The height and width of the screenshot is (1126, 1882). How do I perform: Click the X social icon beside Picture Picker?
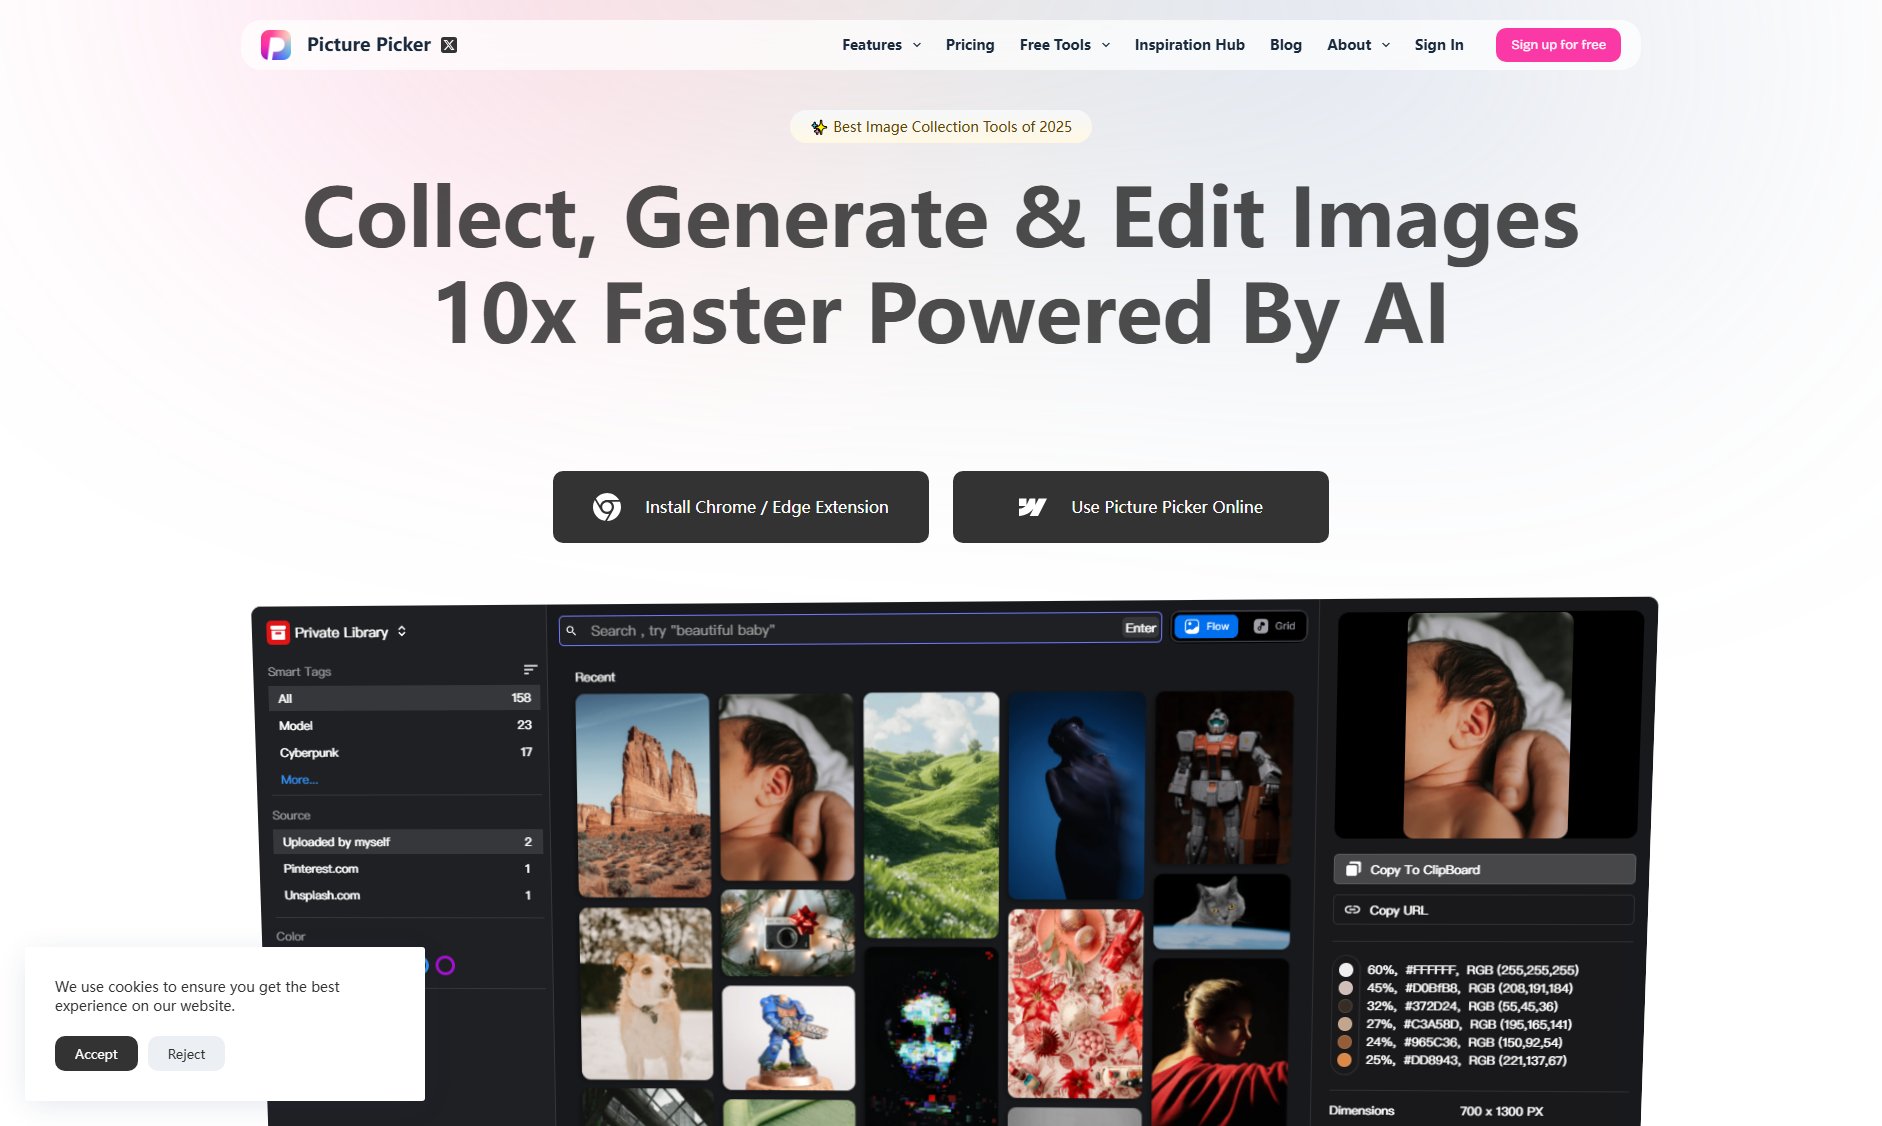450,44
